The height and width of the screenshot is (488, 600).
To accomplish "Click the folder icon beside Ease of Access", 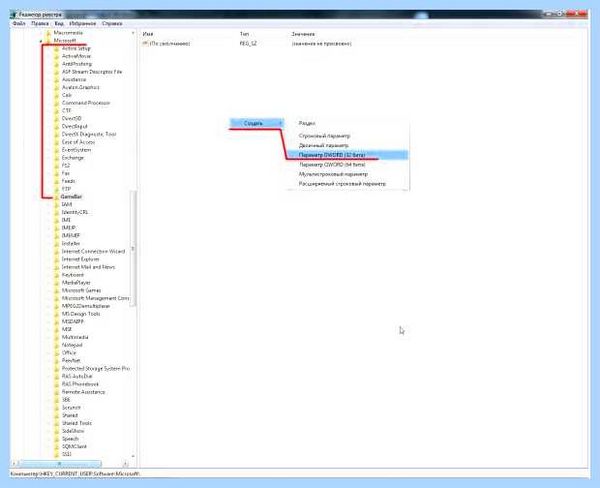I will tap(57, 142).
